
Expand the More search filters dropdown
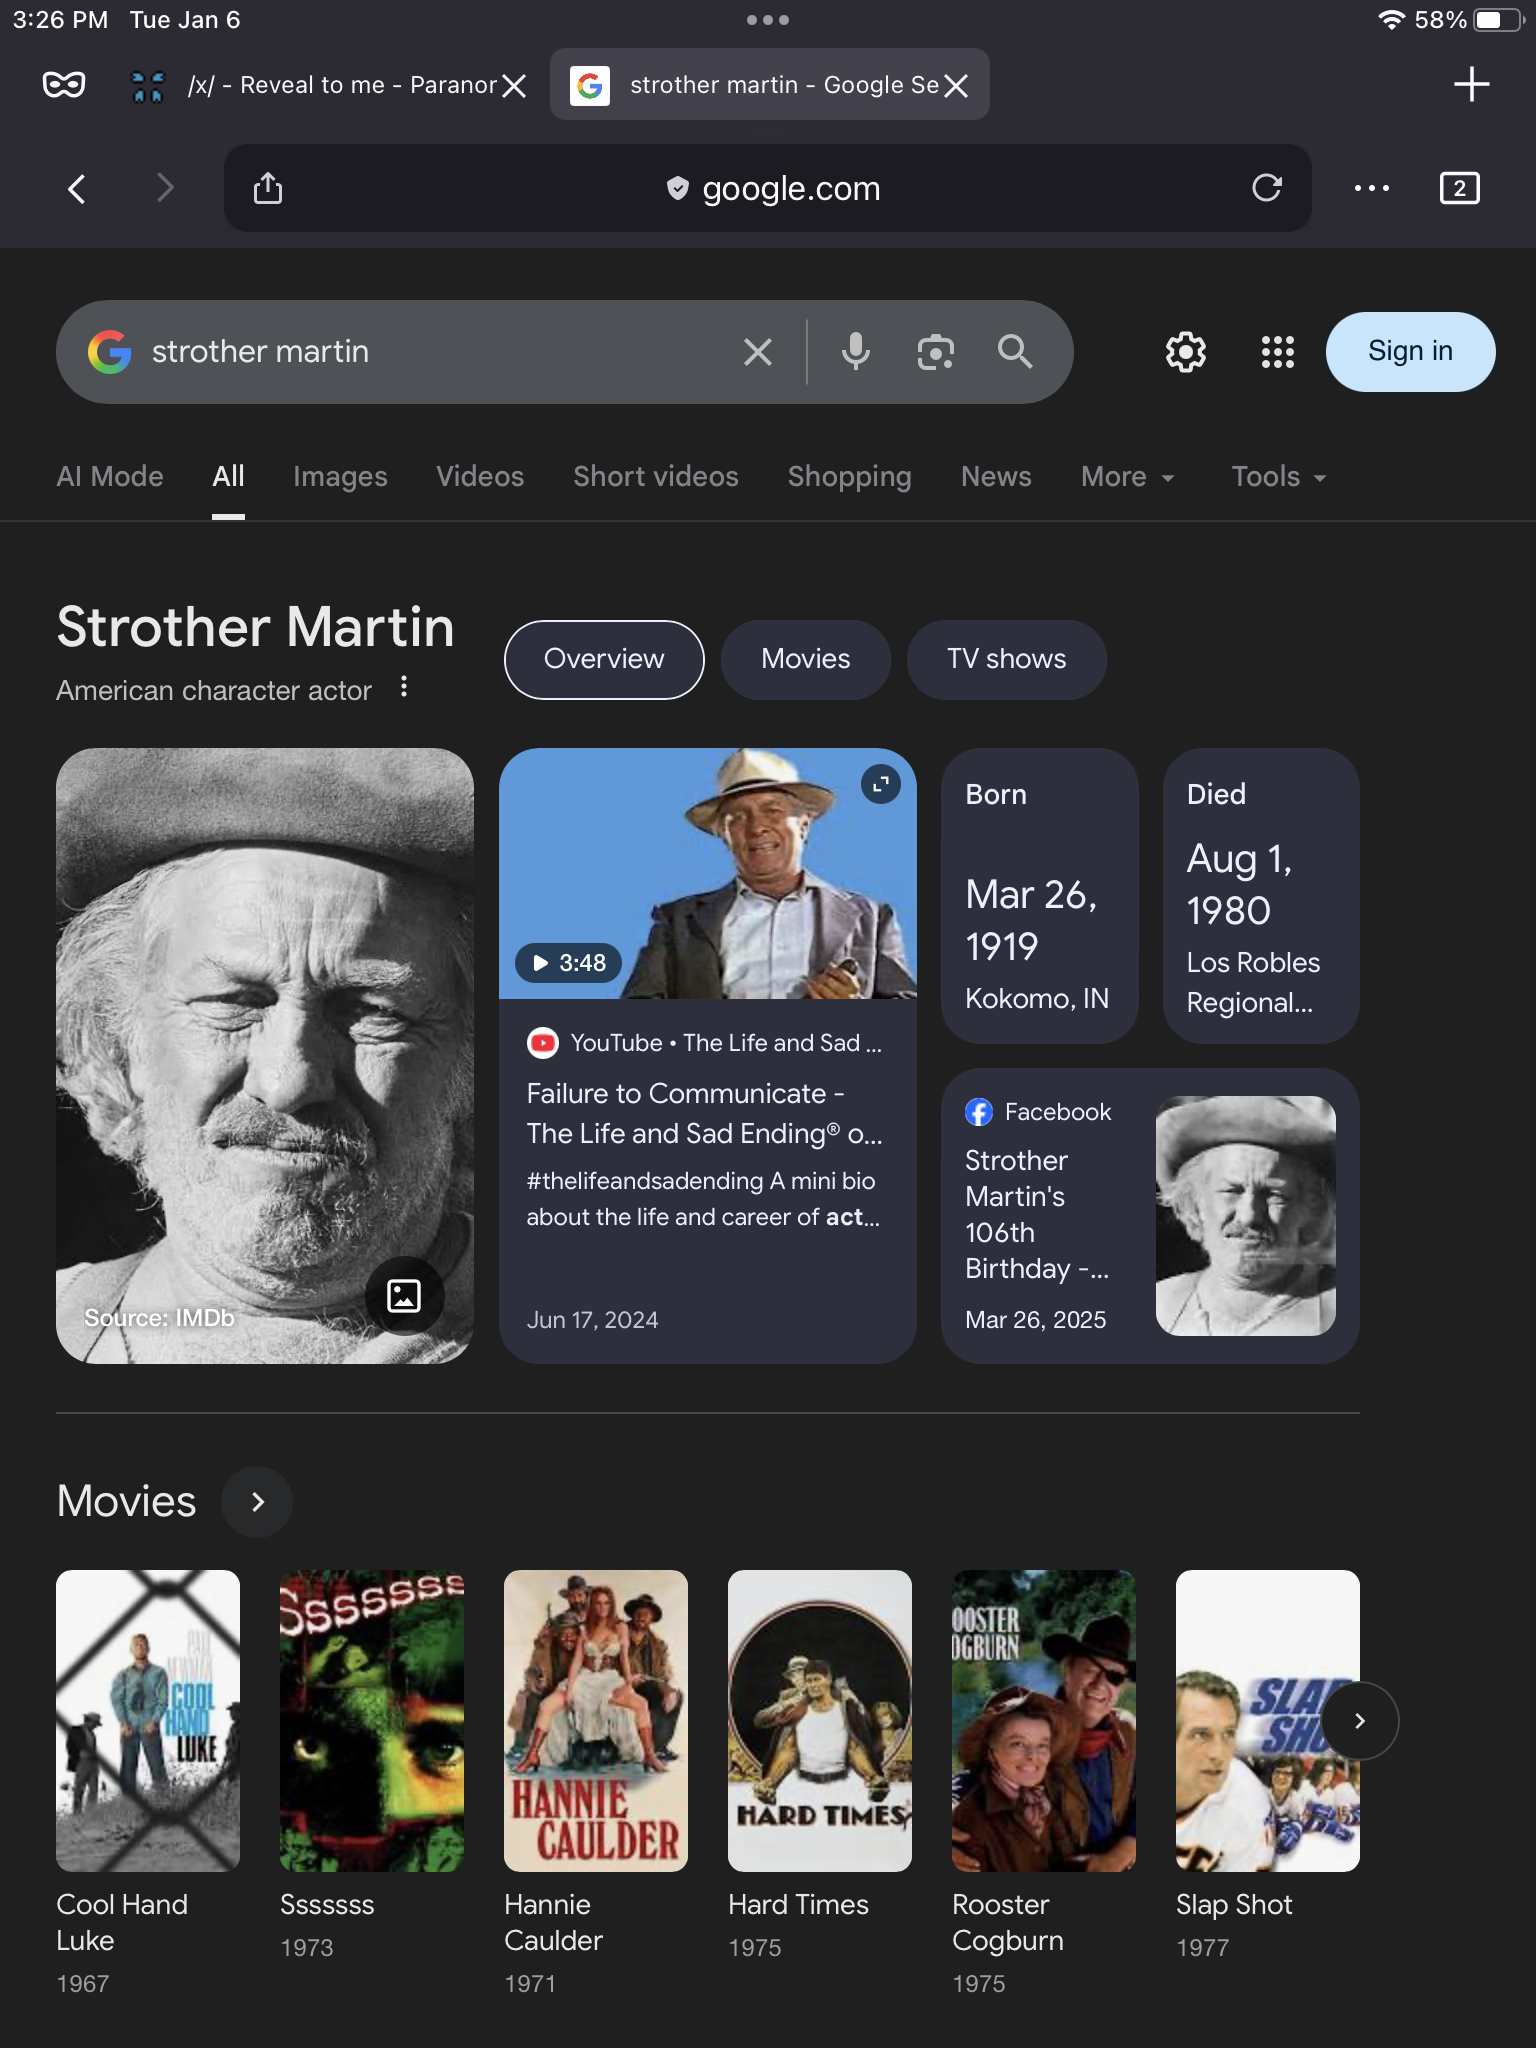tap(1128, 477)
